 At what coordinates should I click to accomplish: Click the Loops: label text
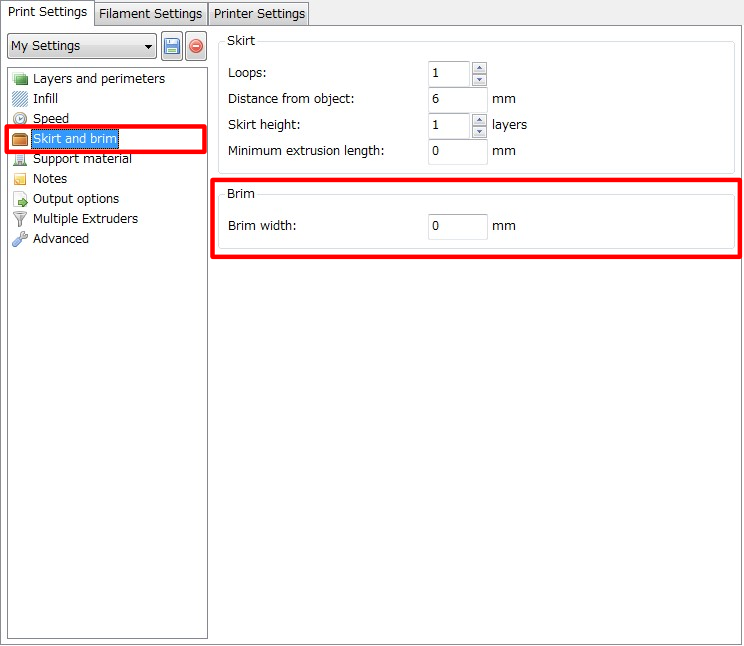247,73
